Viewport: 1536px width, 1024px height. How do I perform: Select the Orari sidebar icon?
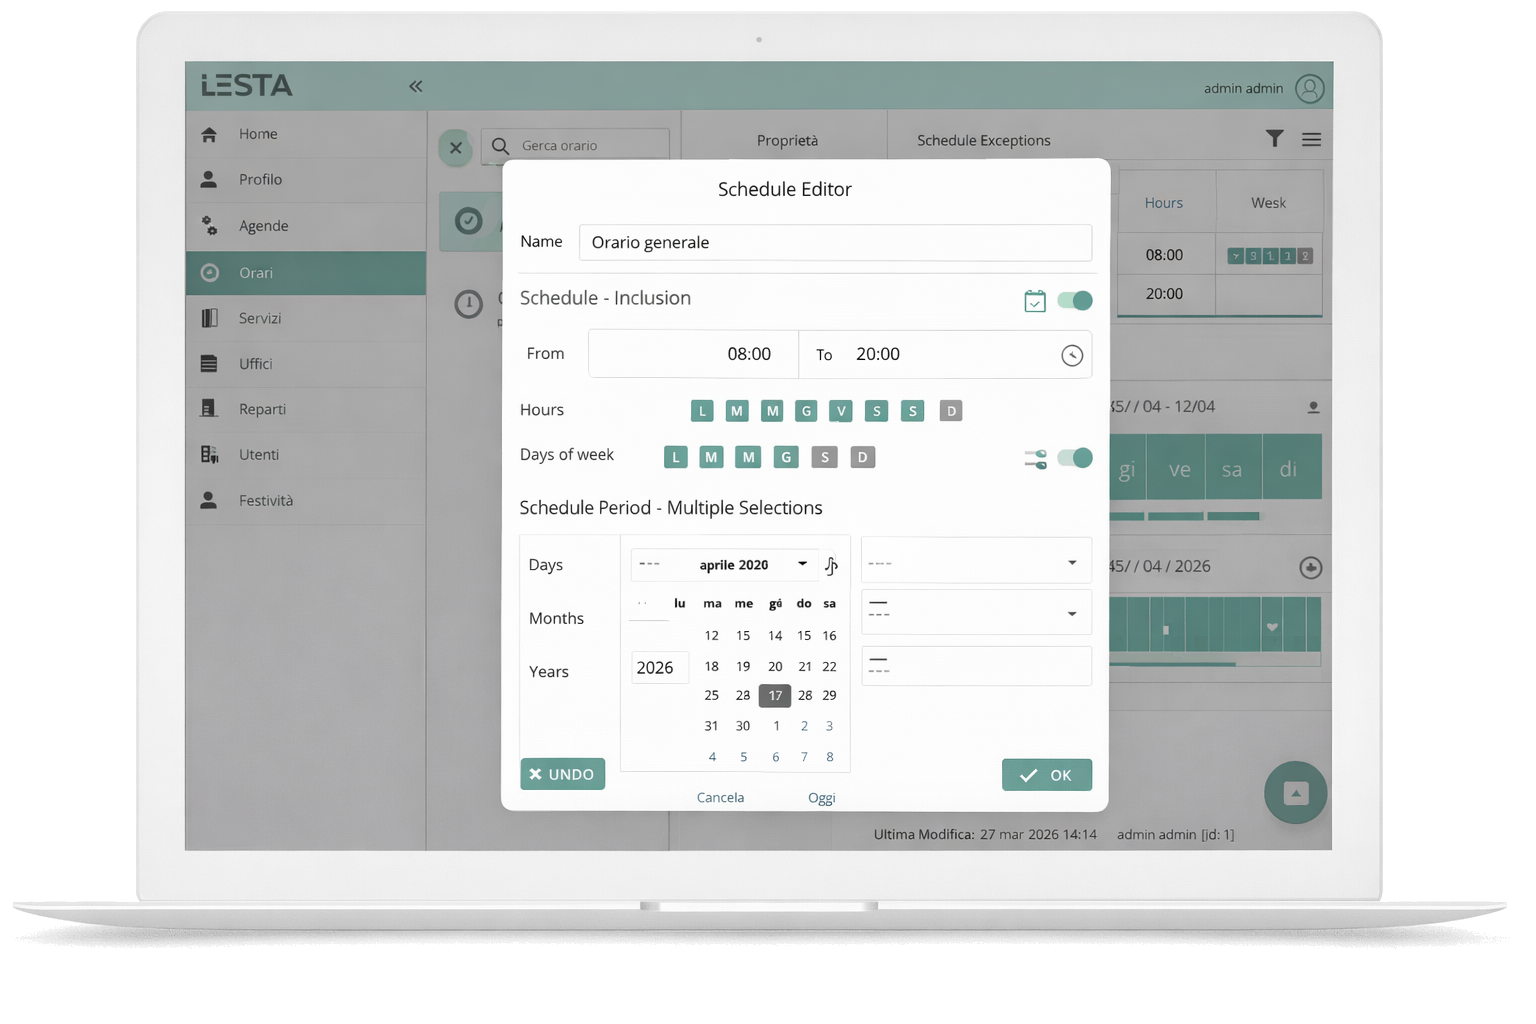(210, 272)
